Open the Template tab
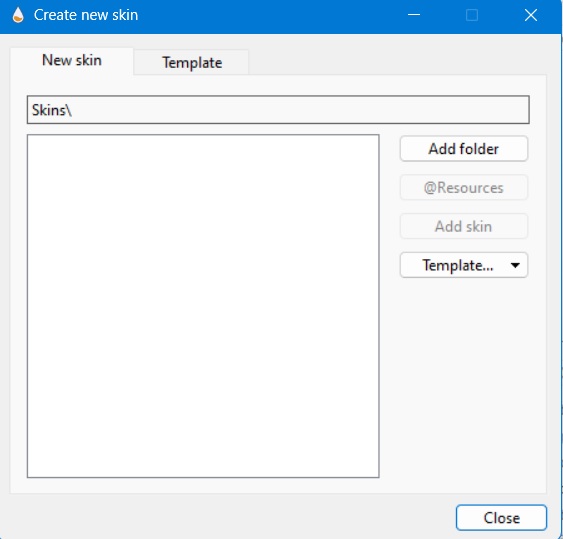 pos(192,63)
